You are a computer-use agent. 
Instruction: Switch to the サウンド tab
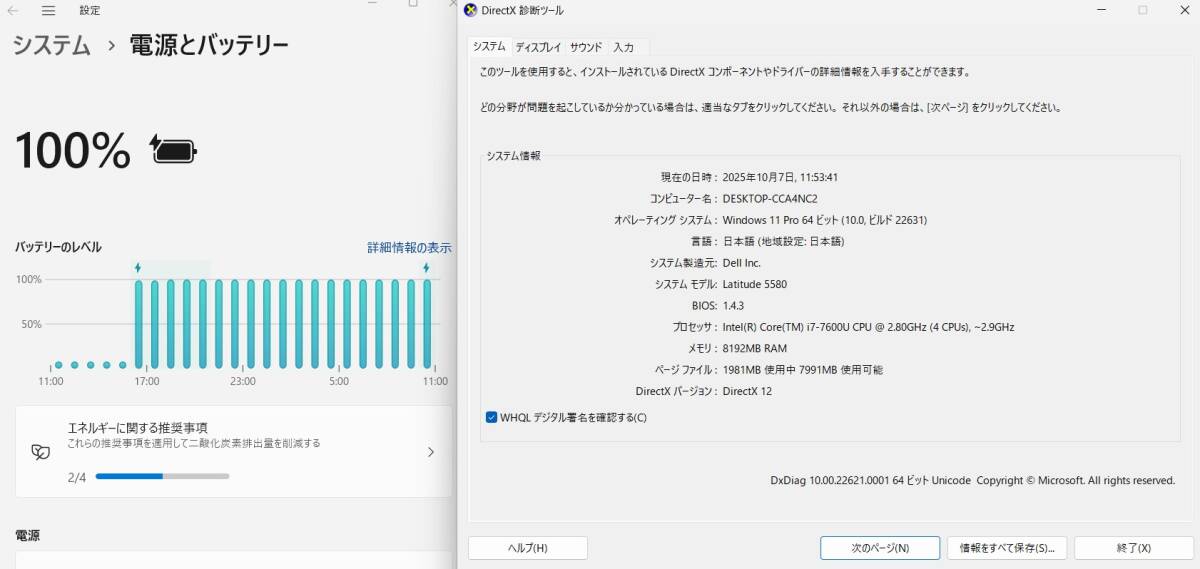pos(586,47)
